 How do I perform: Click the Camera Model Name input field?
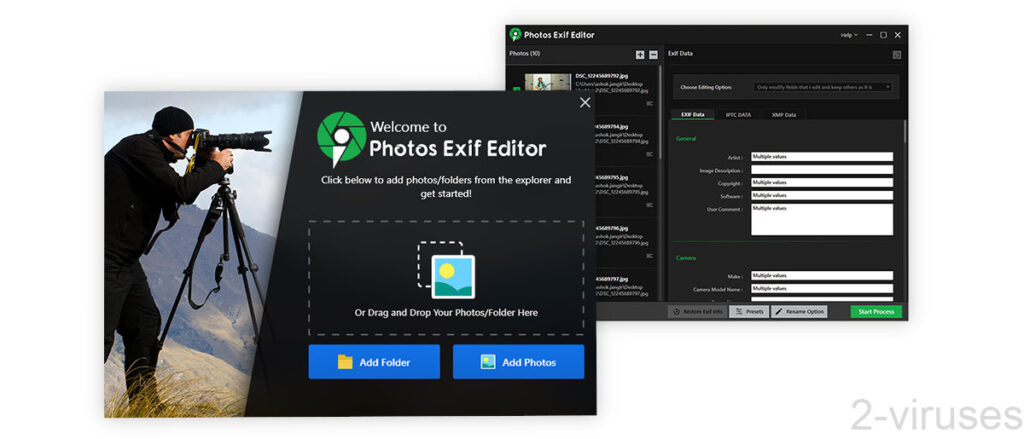[822, 288]
